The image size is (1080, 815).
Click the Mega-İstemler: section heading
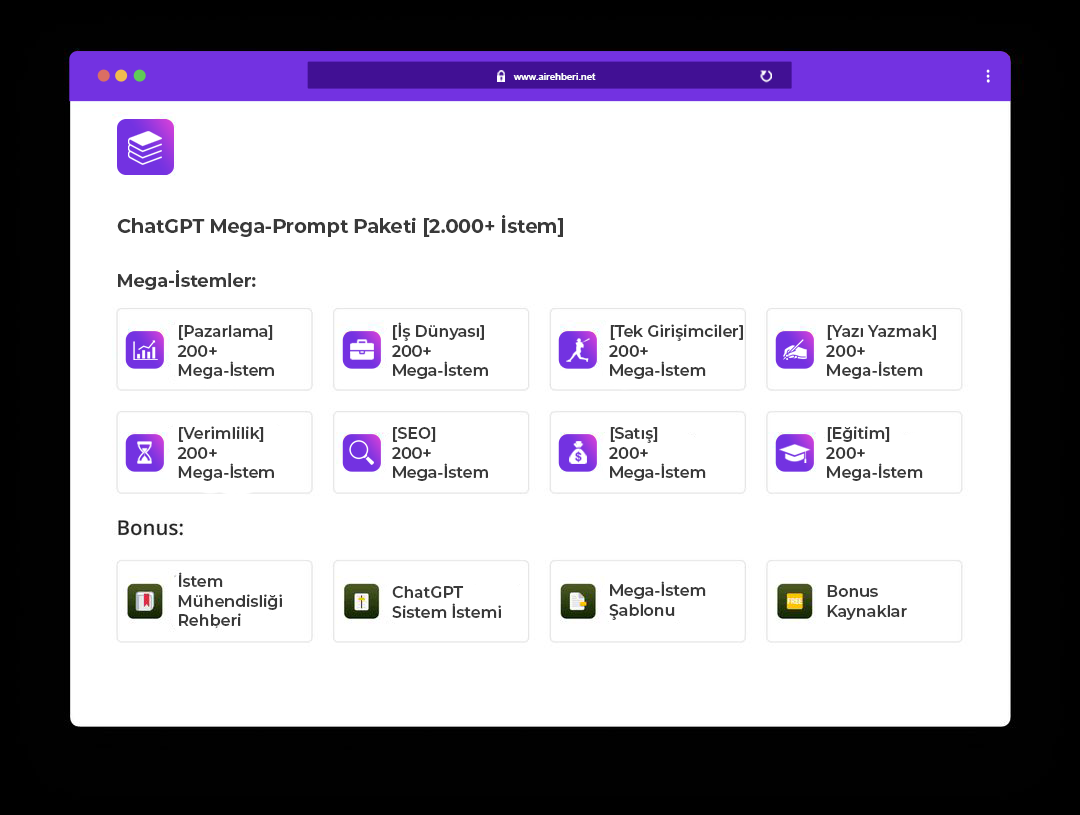click(x=187, y=280)
